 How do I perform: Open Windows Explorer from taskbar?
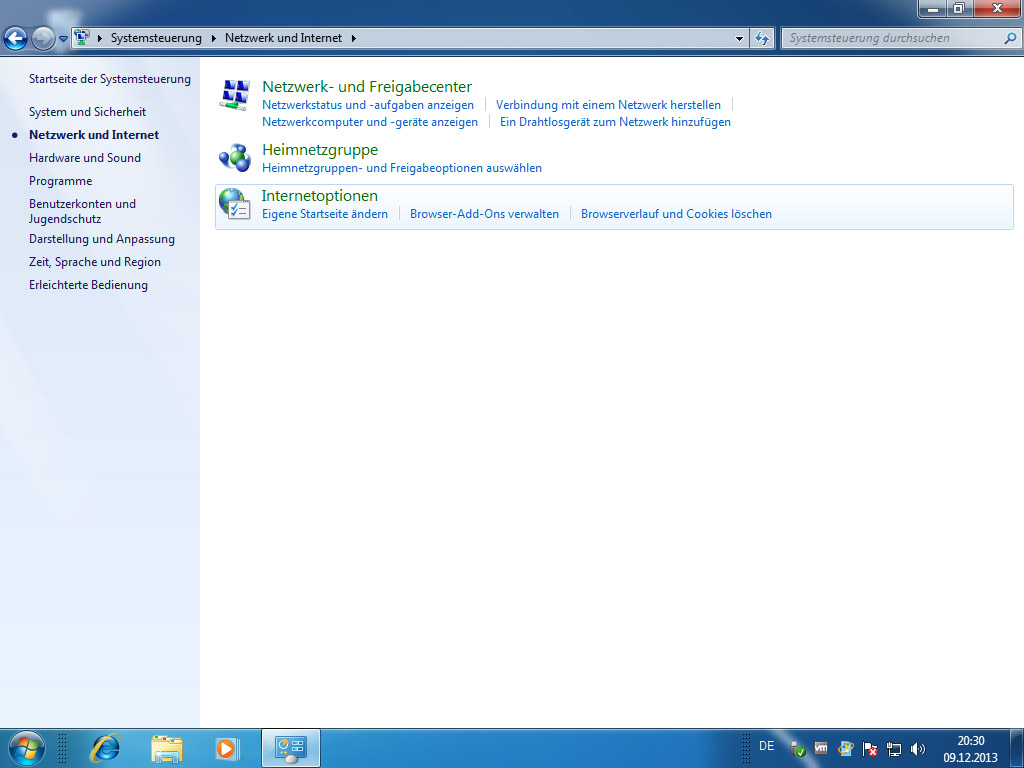167,748
